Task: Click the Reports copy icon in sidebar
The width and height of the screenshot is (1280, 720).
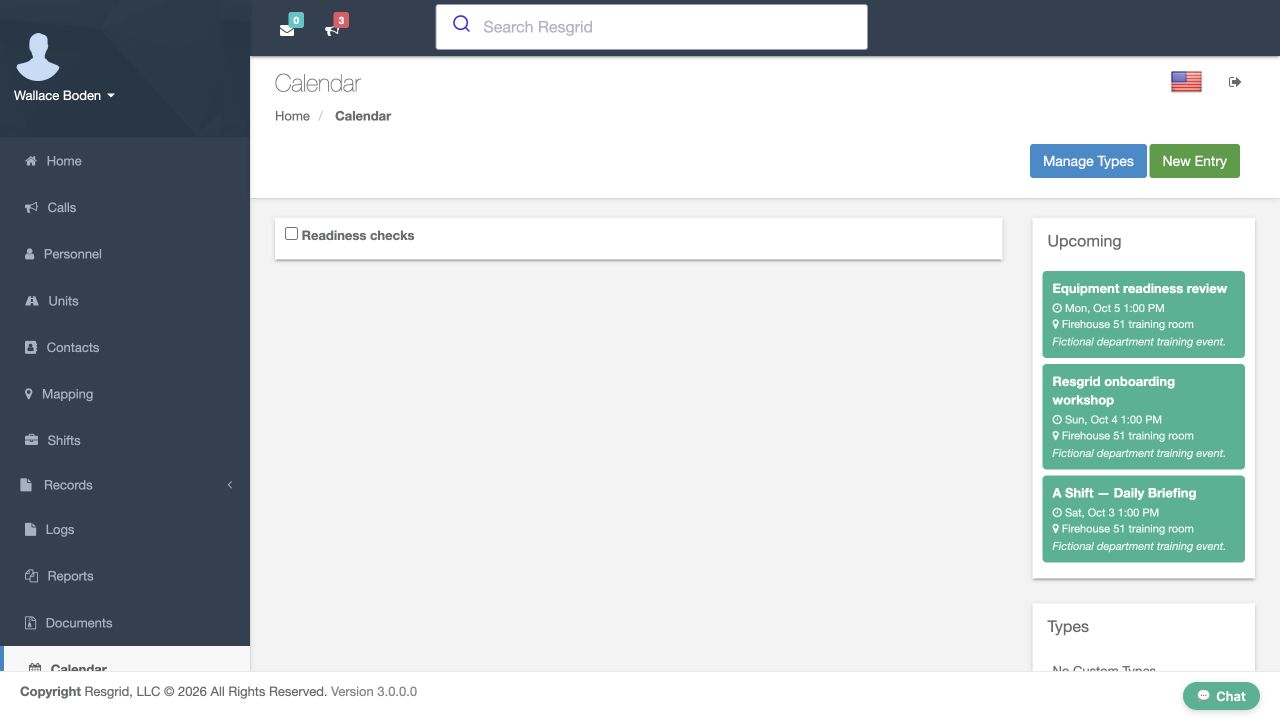Action: click(31, 576)
